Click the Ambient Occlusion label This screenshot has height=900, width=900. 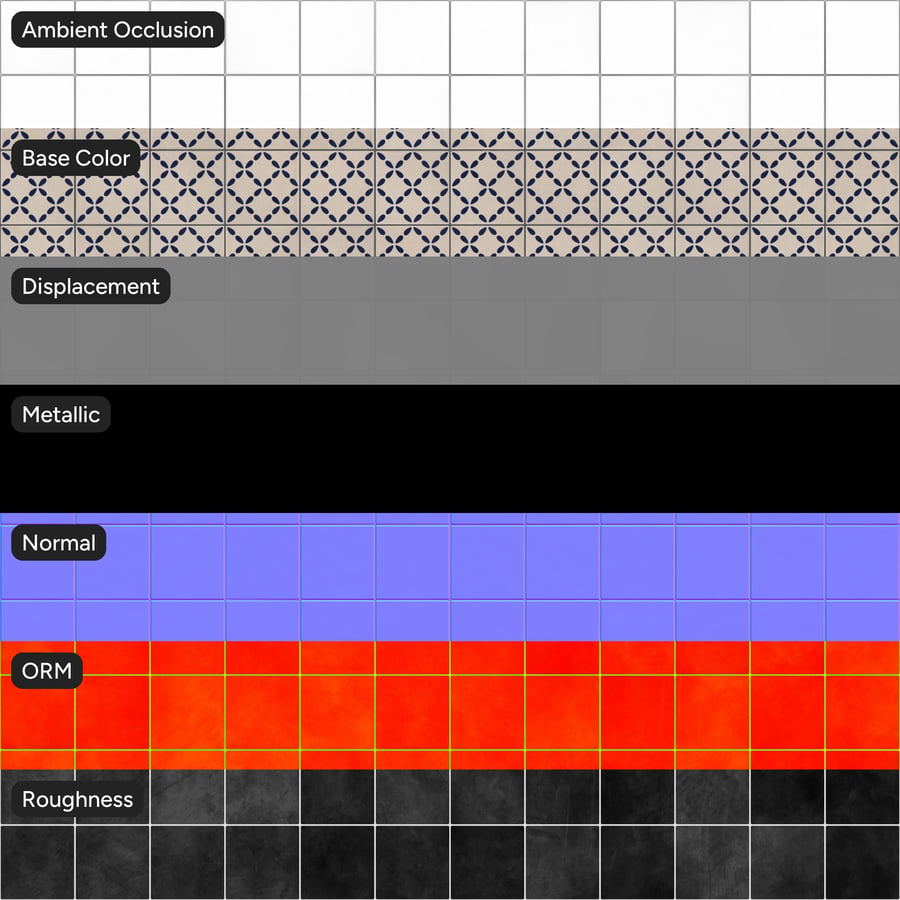click(x=118, y=30)
